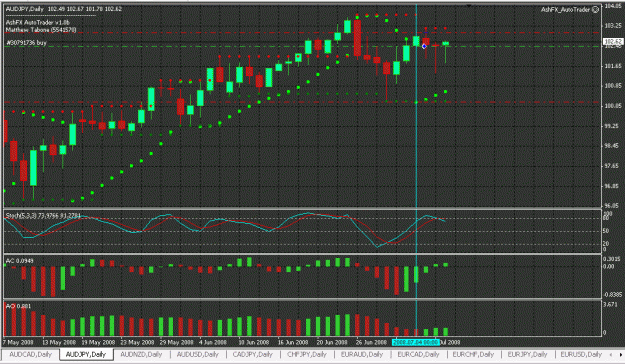Screen dimensions: 625x364
Task: Switch to the CADJPY,Daily tab
Action: (253, 354)
